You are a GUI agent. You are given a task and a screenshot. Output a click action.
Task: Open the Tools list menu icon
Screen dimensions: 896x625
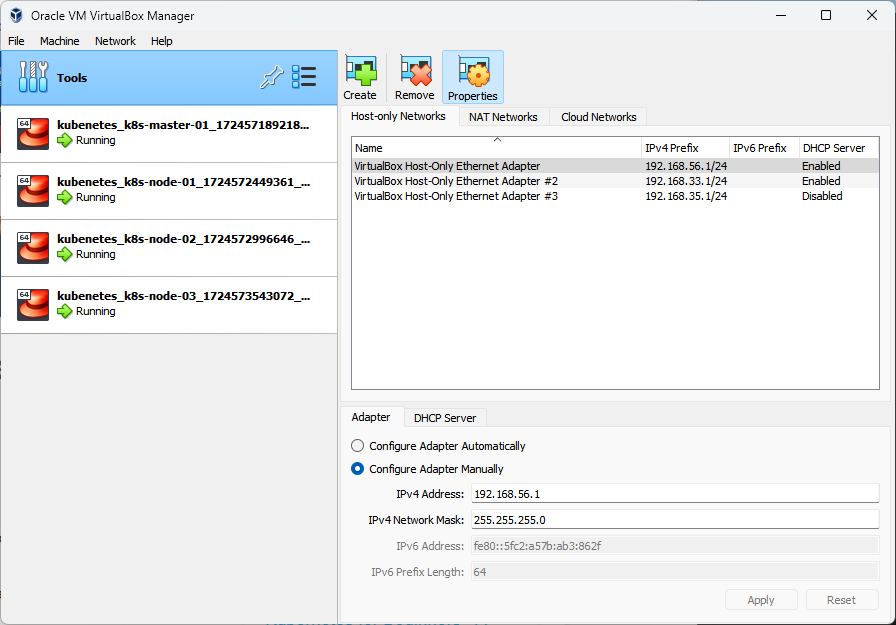(x=304, y=77)
